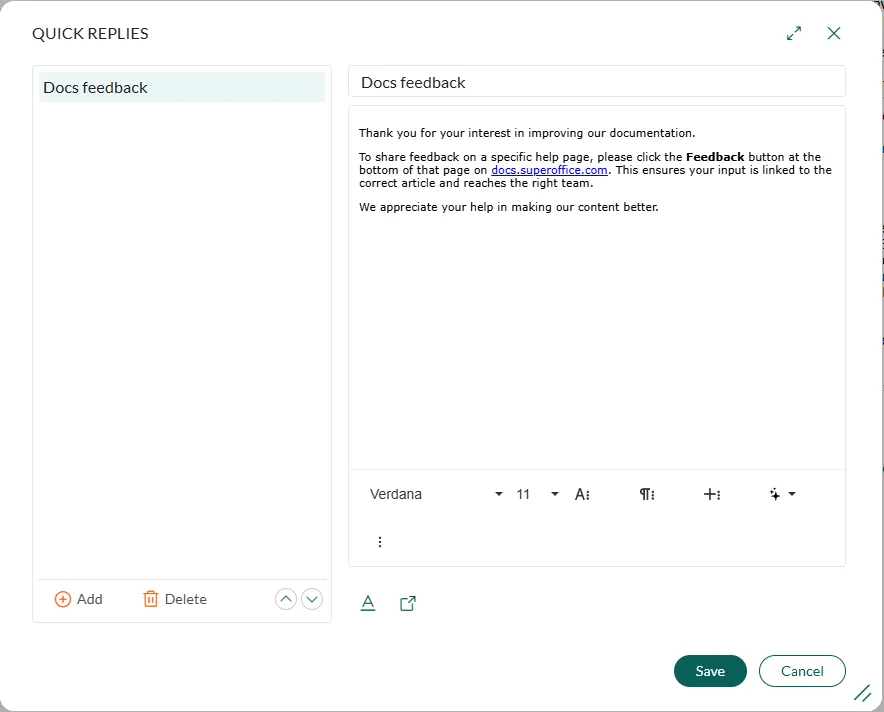Open the AI sparkle tools dropdown
Screen dimensions: 884x712
coord(782,494)
